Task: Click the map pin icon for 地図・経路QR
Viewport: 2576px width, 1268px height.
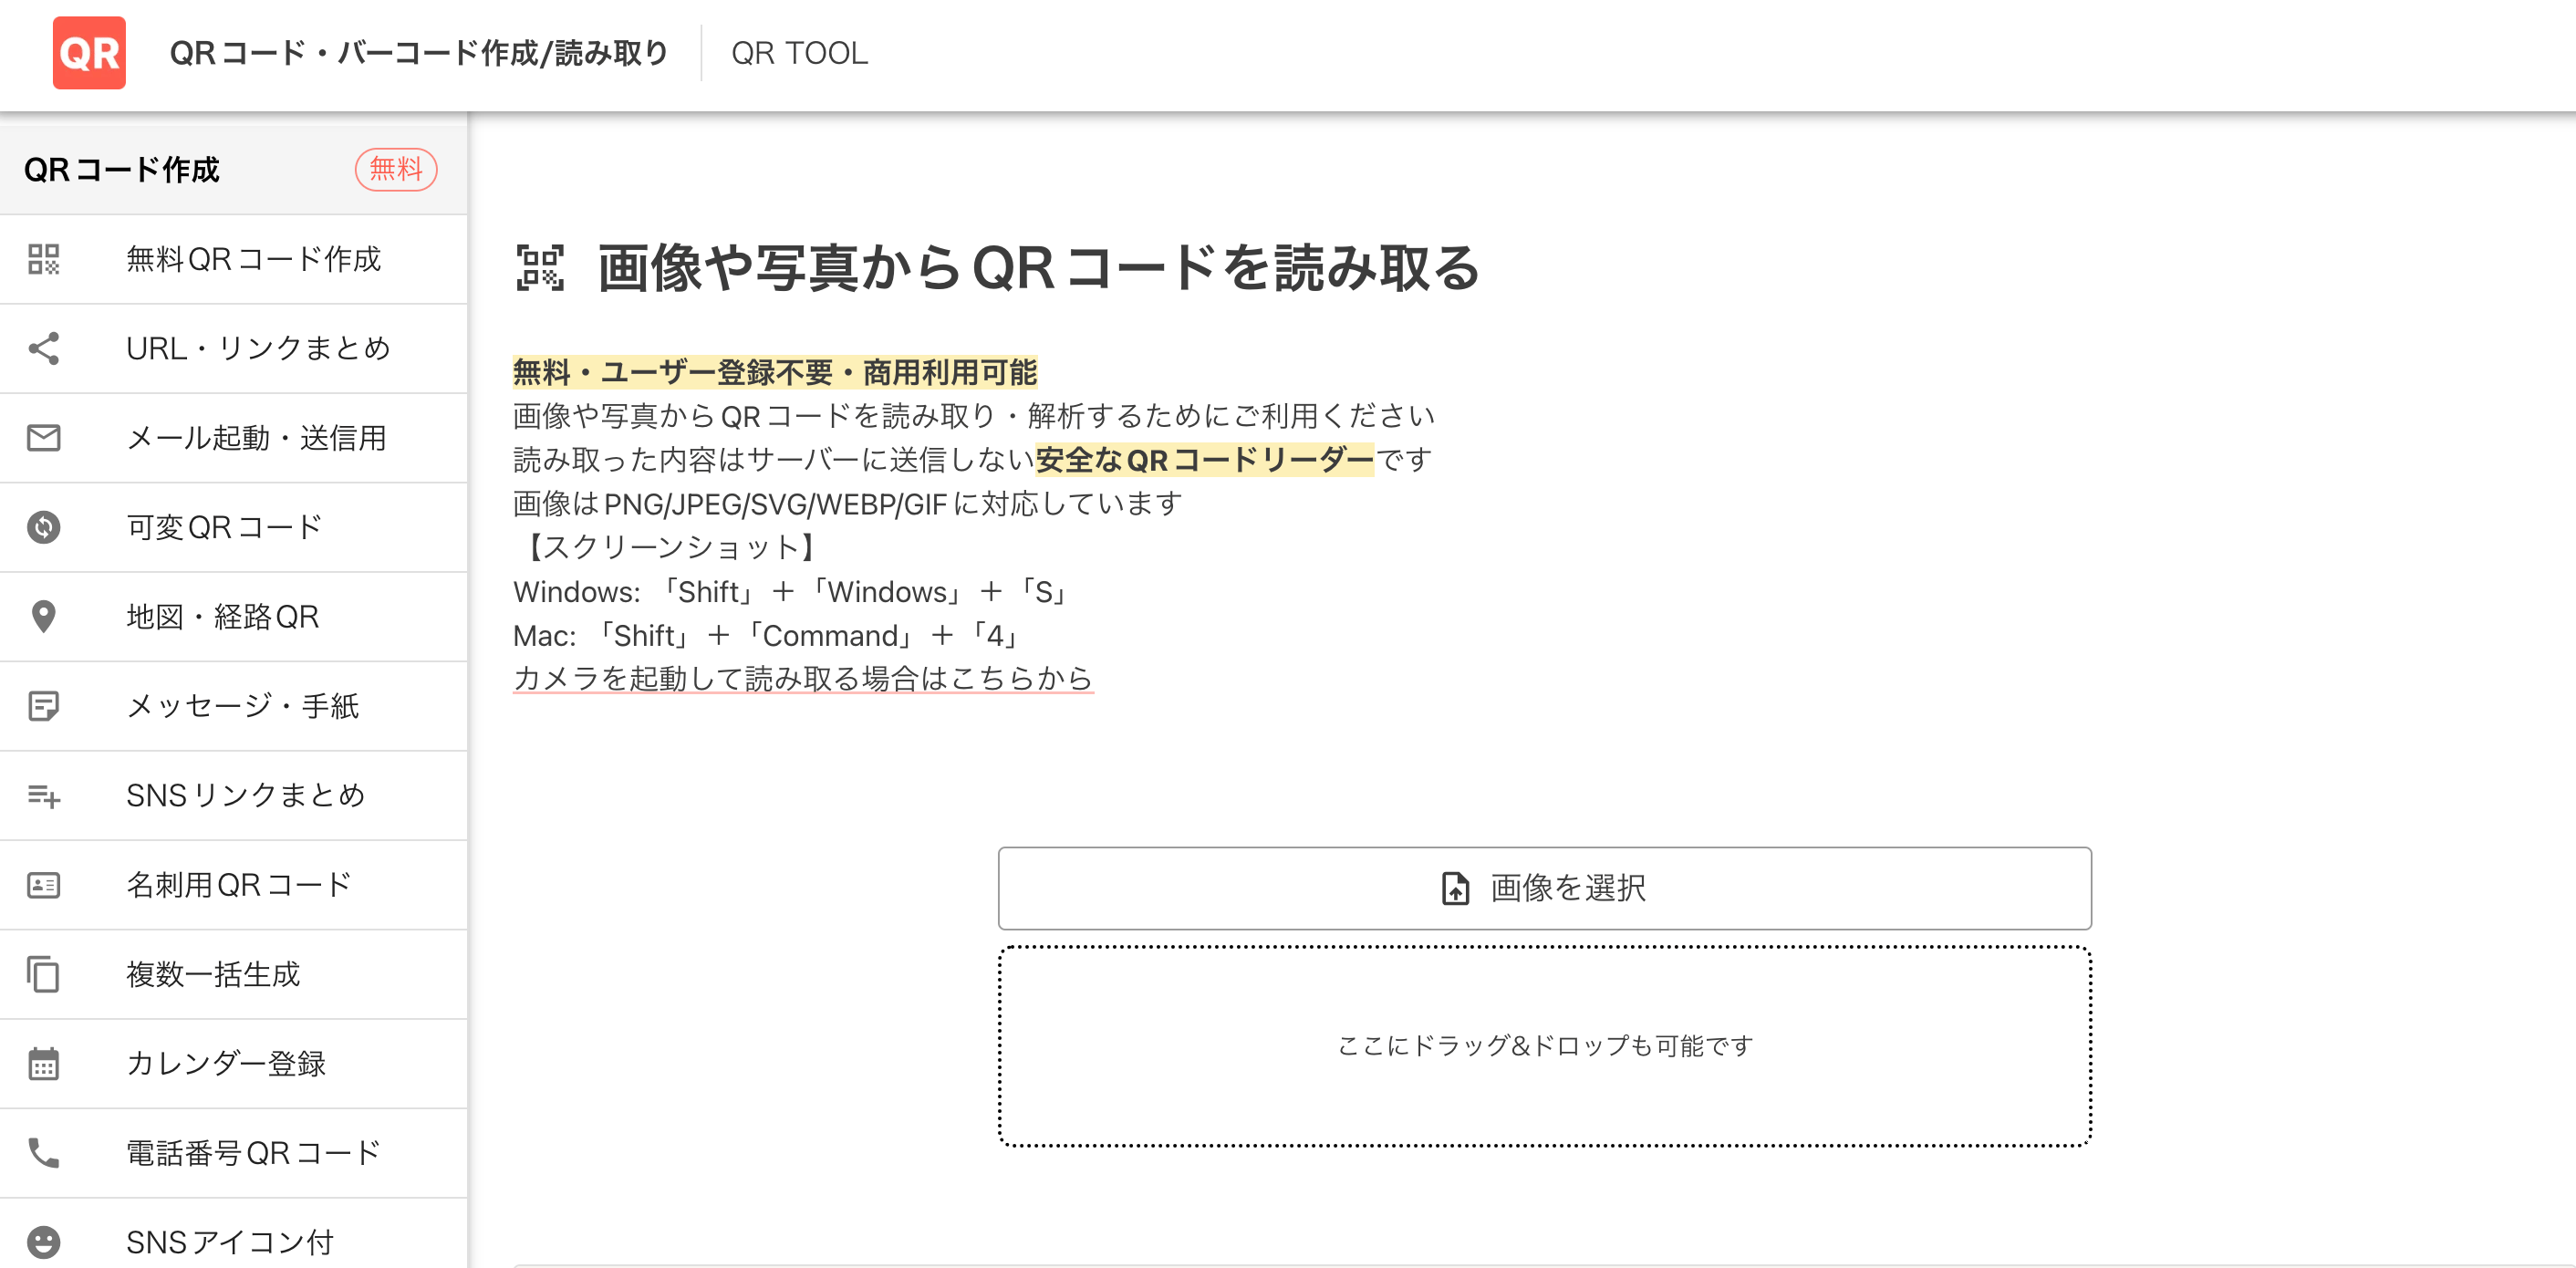Action: pos(45,616)
